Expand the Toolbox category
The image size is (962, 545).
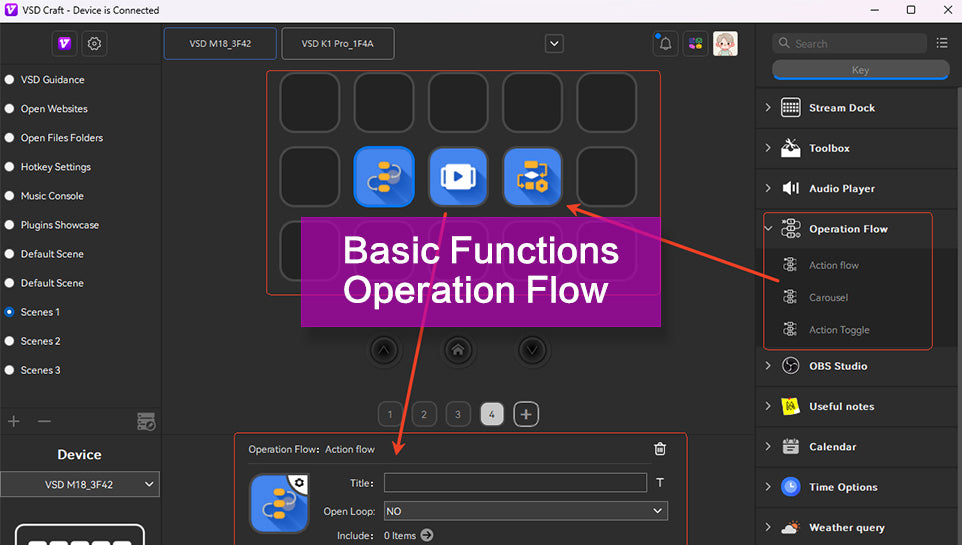click(x=768, y=148)
